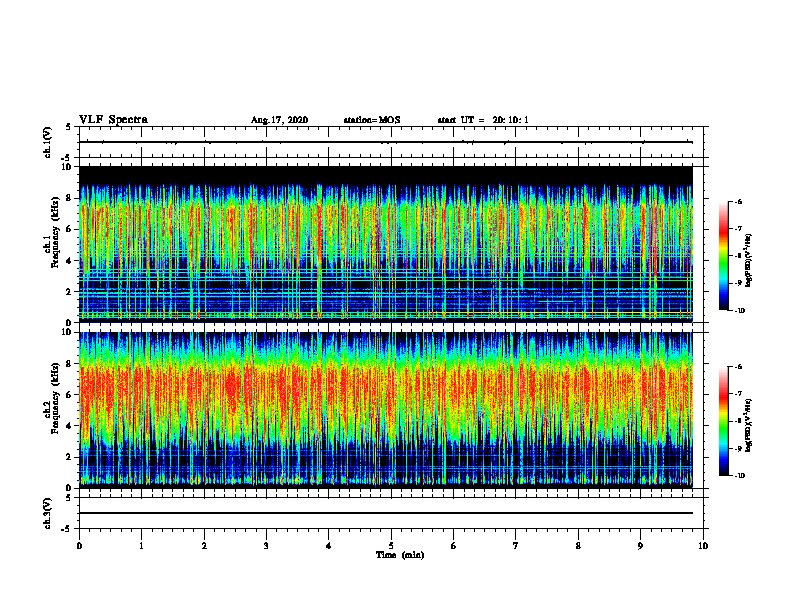Click the ch.1 voltage waveform trace

pyautogui.click(x=386, y=142)
